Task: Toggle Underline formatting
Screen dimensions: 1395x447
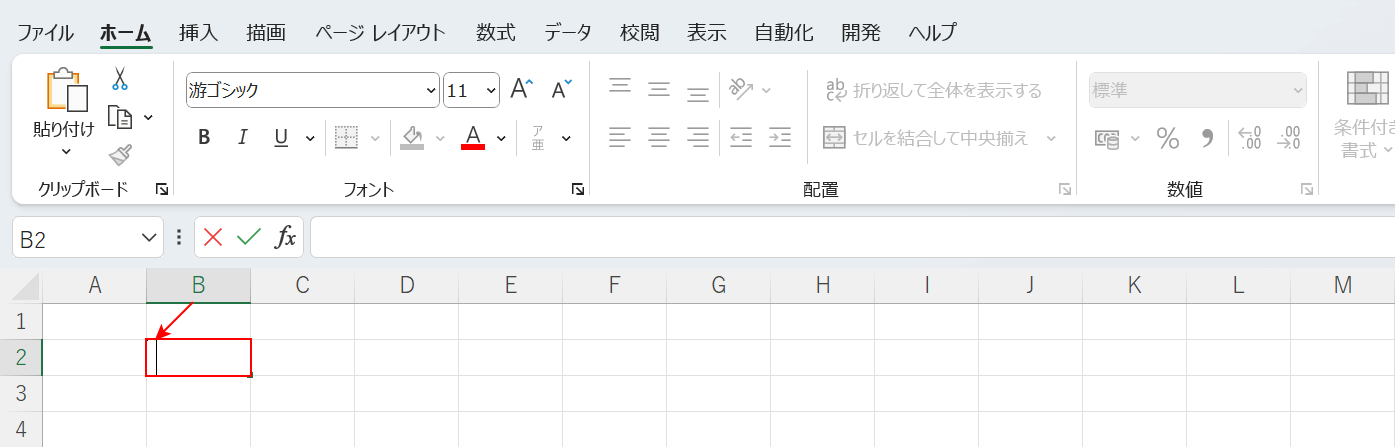Action: click(x=281, y=138)
